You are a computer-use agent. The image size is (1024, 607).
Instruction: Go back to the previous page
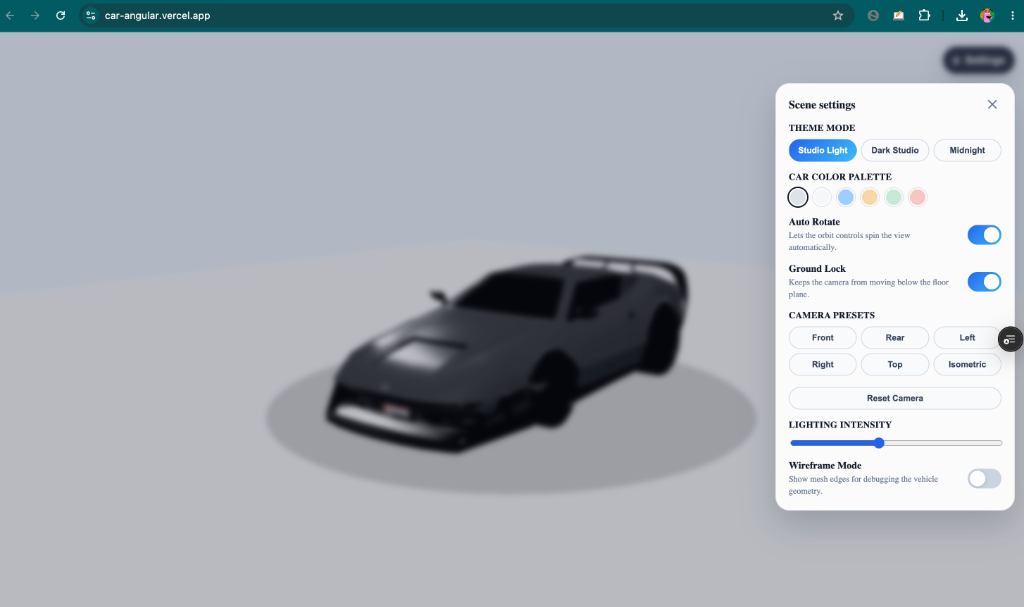click(x=10, y=16)
